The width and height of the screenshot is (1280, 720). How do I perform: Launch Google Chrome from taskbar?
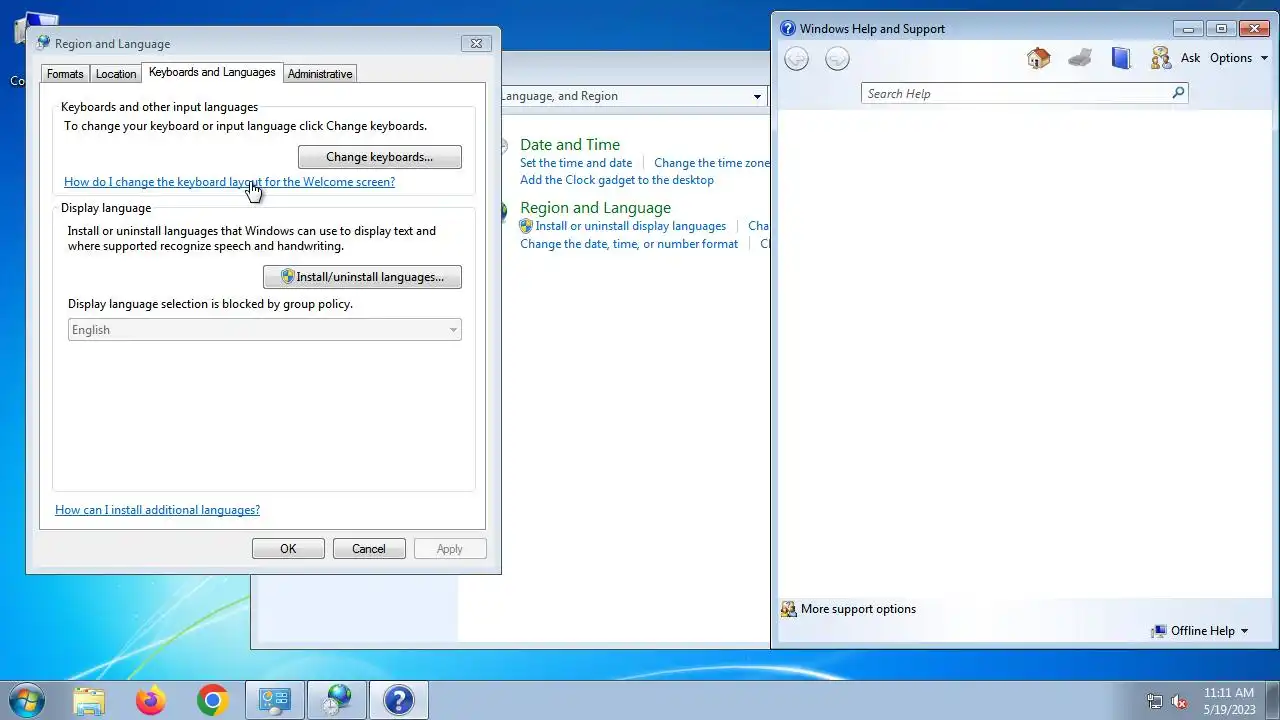[212, 700]
